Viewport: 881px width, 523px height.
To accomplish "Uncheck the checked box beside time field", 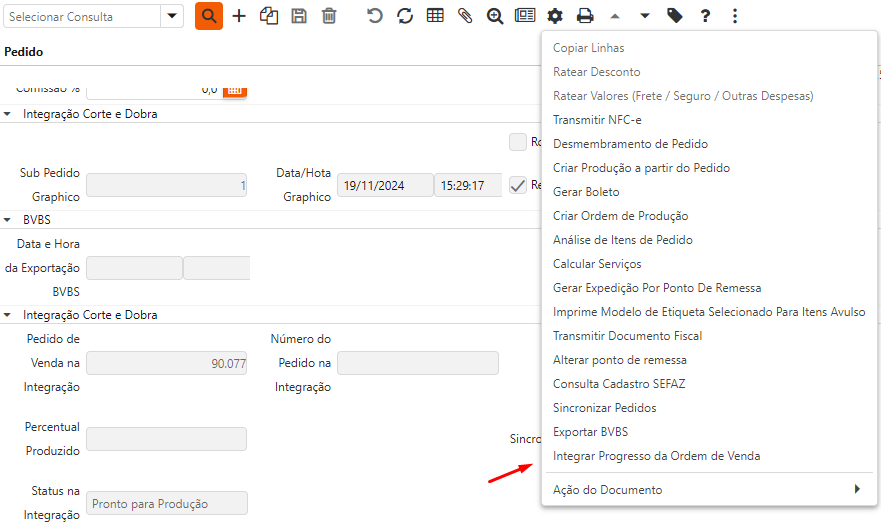I will (x=517, y=185).
